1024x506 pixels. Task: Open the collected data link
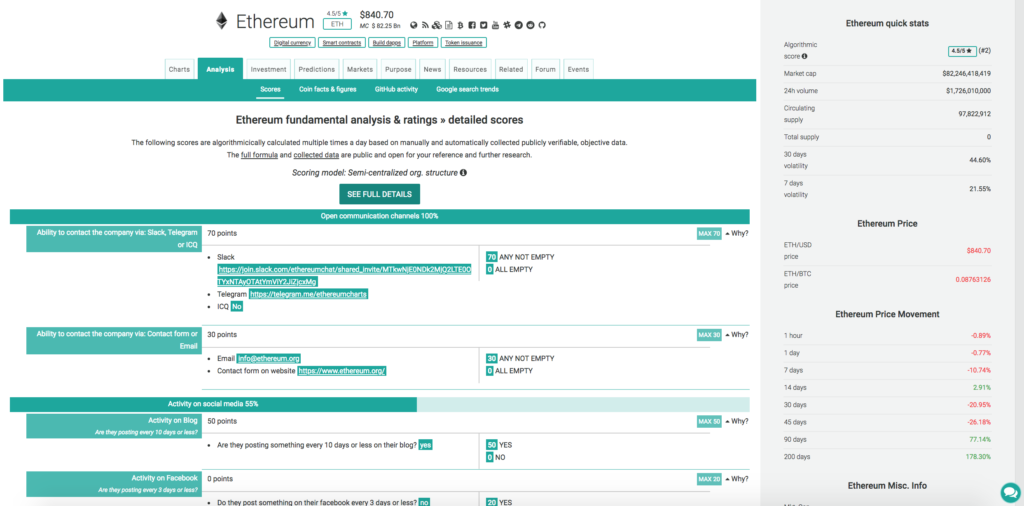316,155
